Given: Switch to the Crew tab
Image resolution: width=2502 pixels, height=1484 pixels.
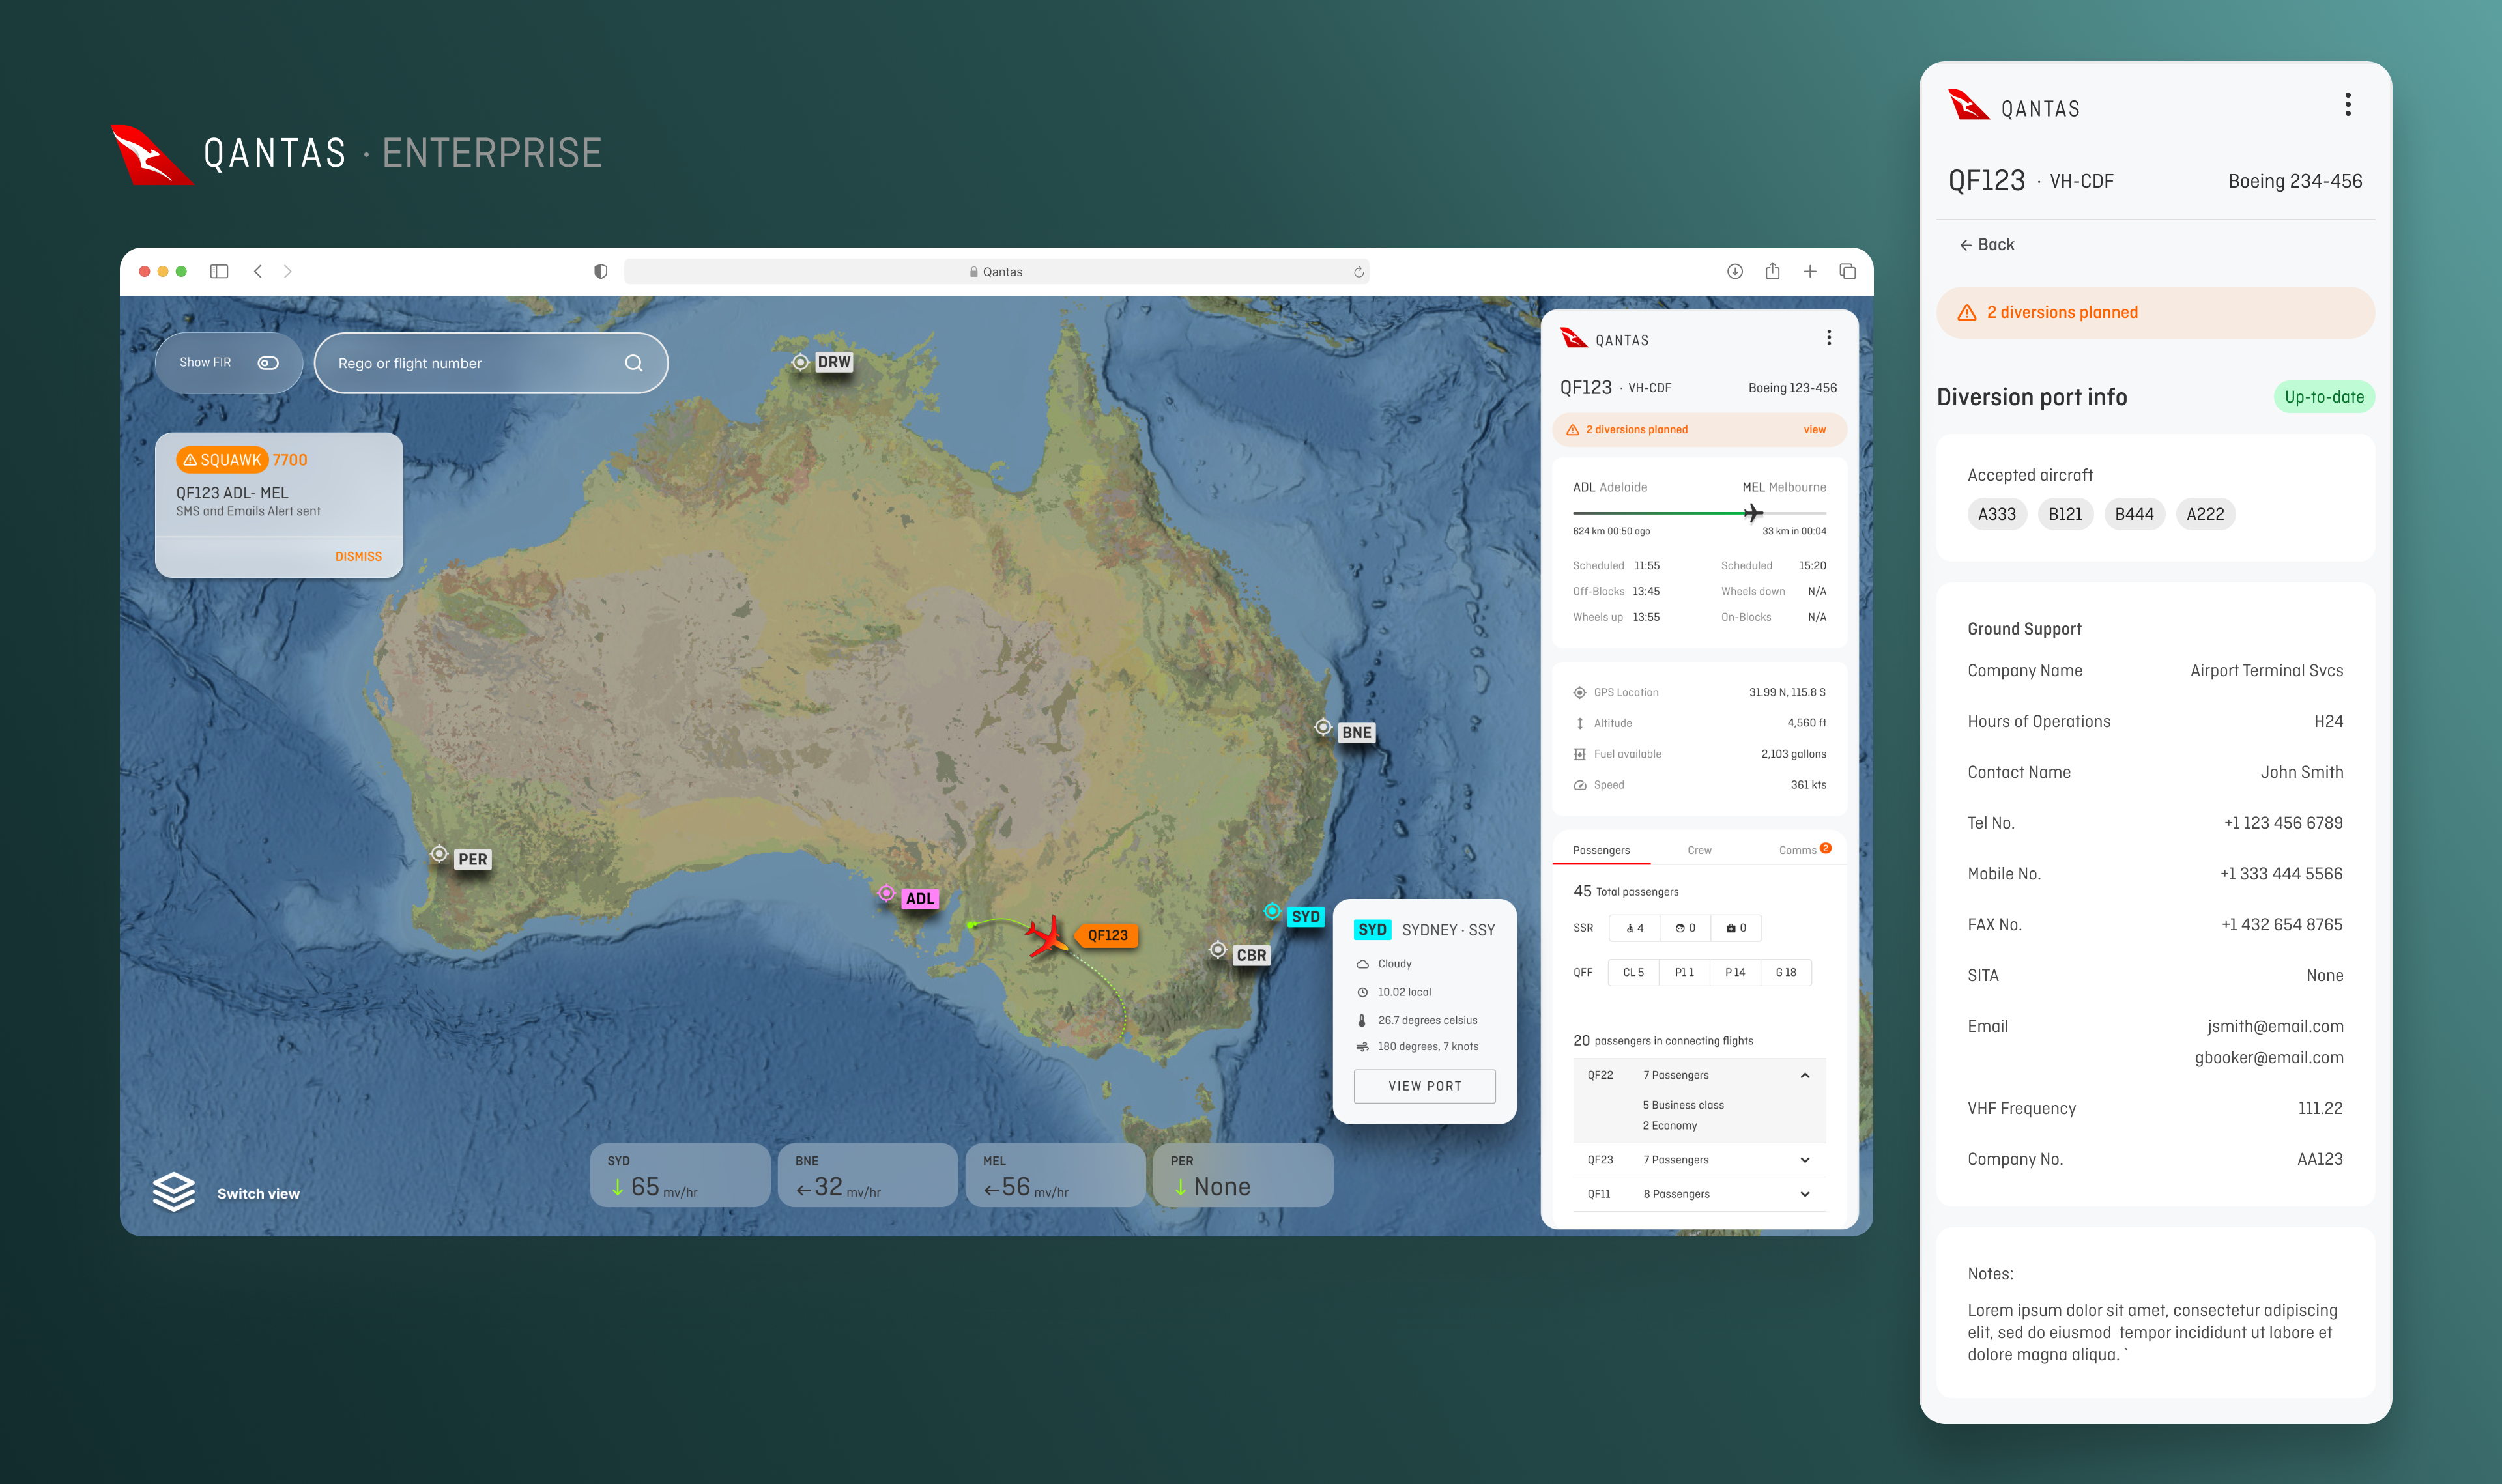Looking at the screenshot, I should (1699, 850).
